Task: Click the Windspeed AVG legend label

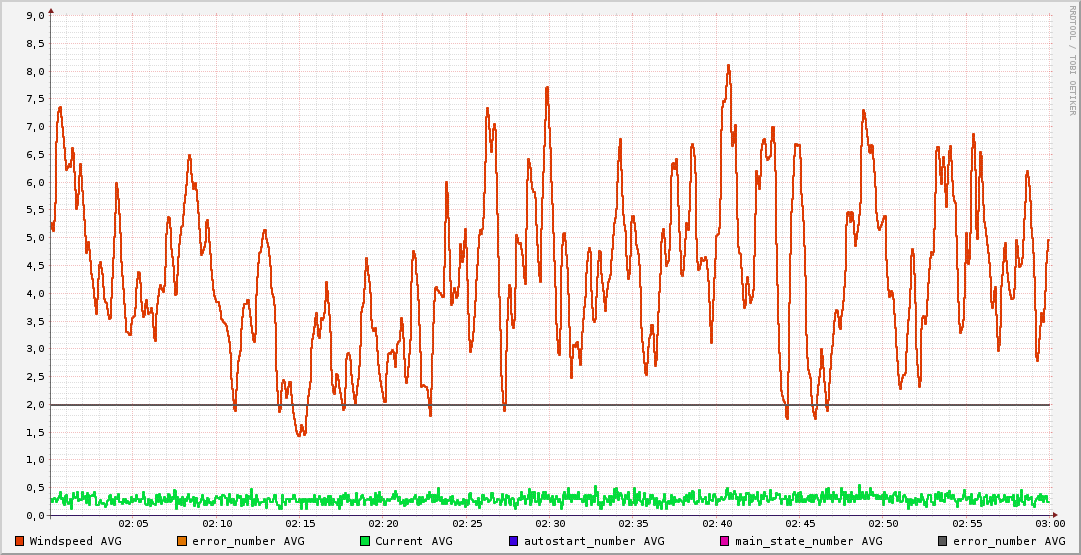Action: click(x=76, y=541)
